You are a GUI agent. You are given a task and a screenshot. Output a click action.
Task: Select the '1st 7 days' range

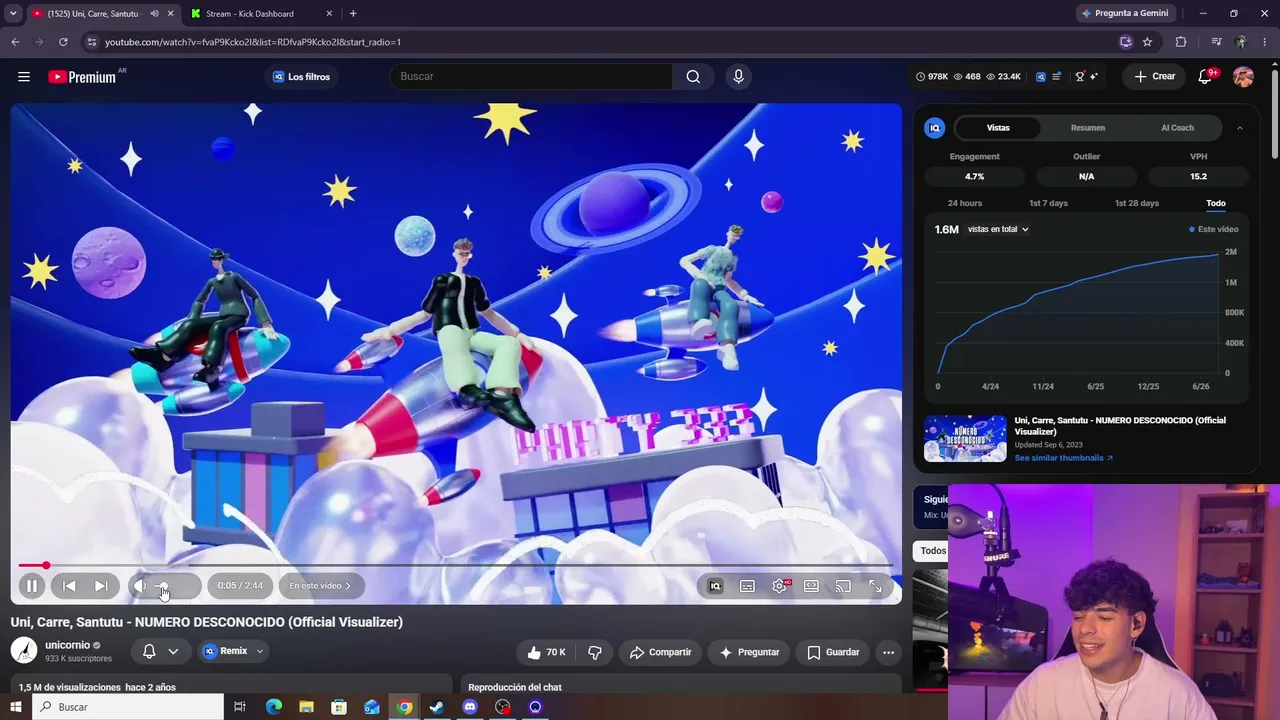point(1048,203)
